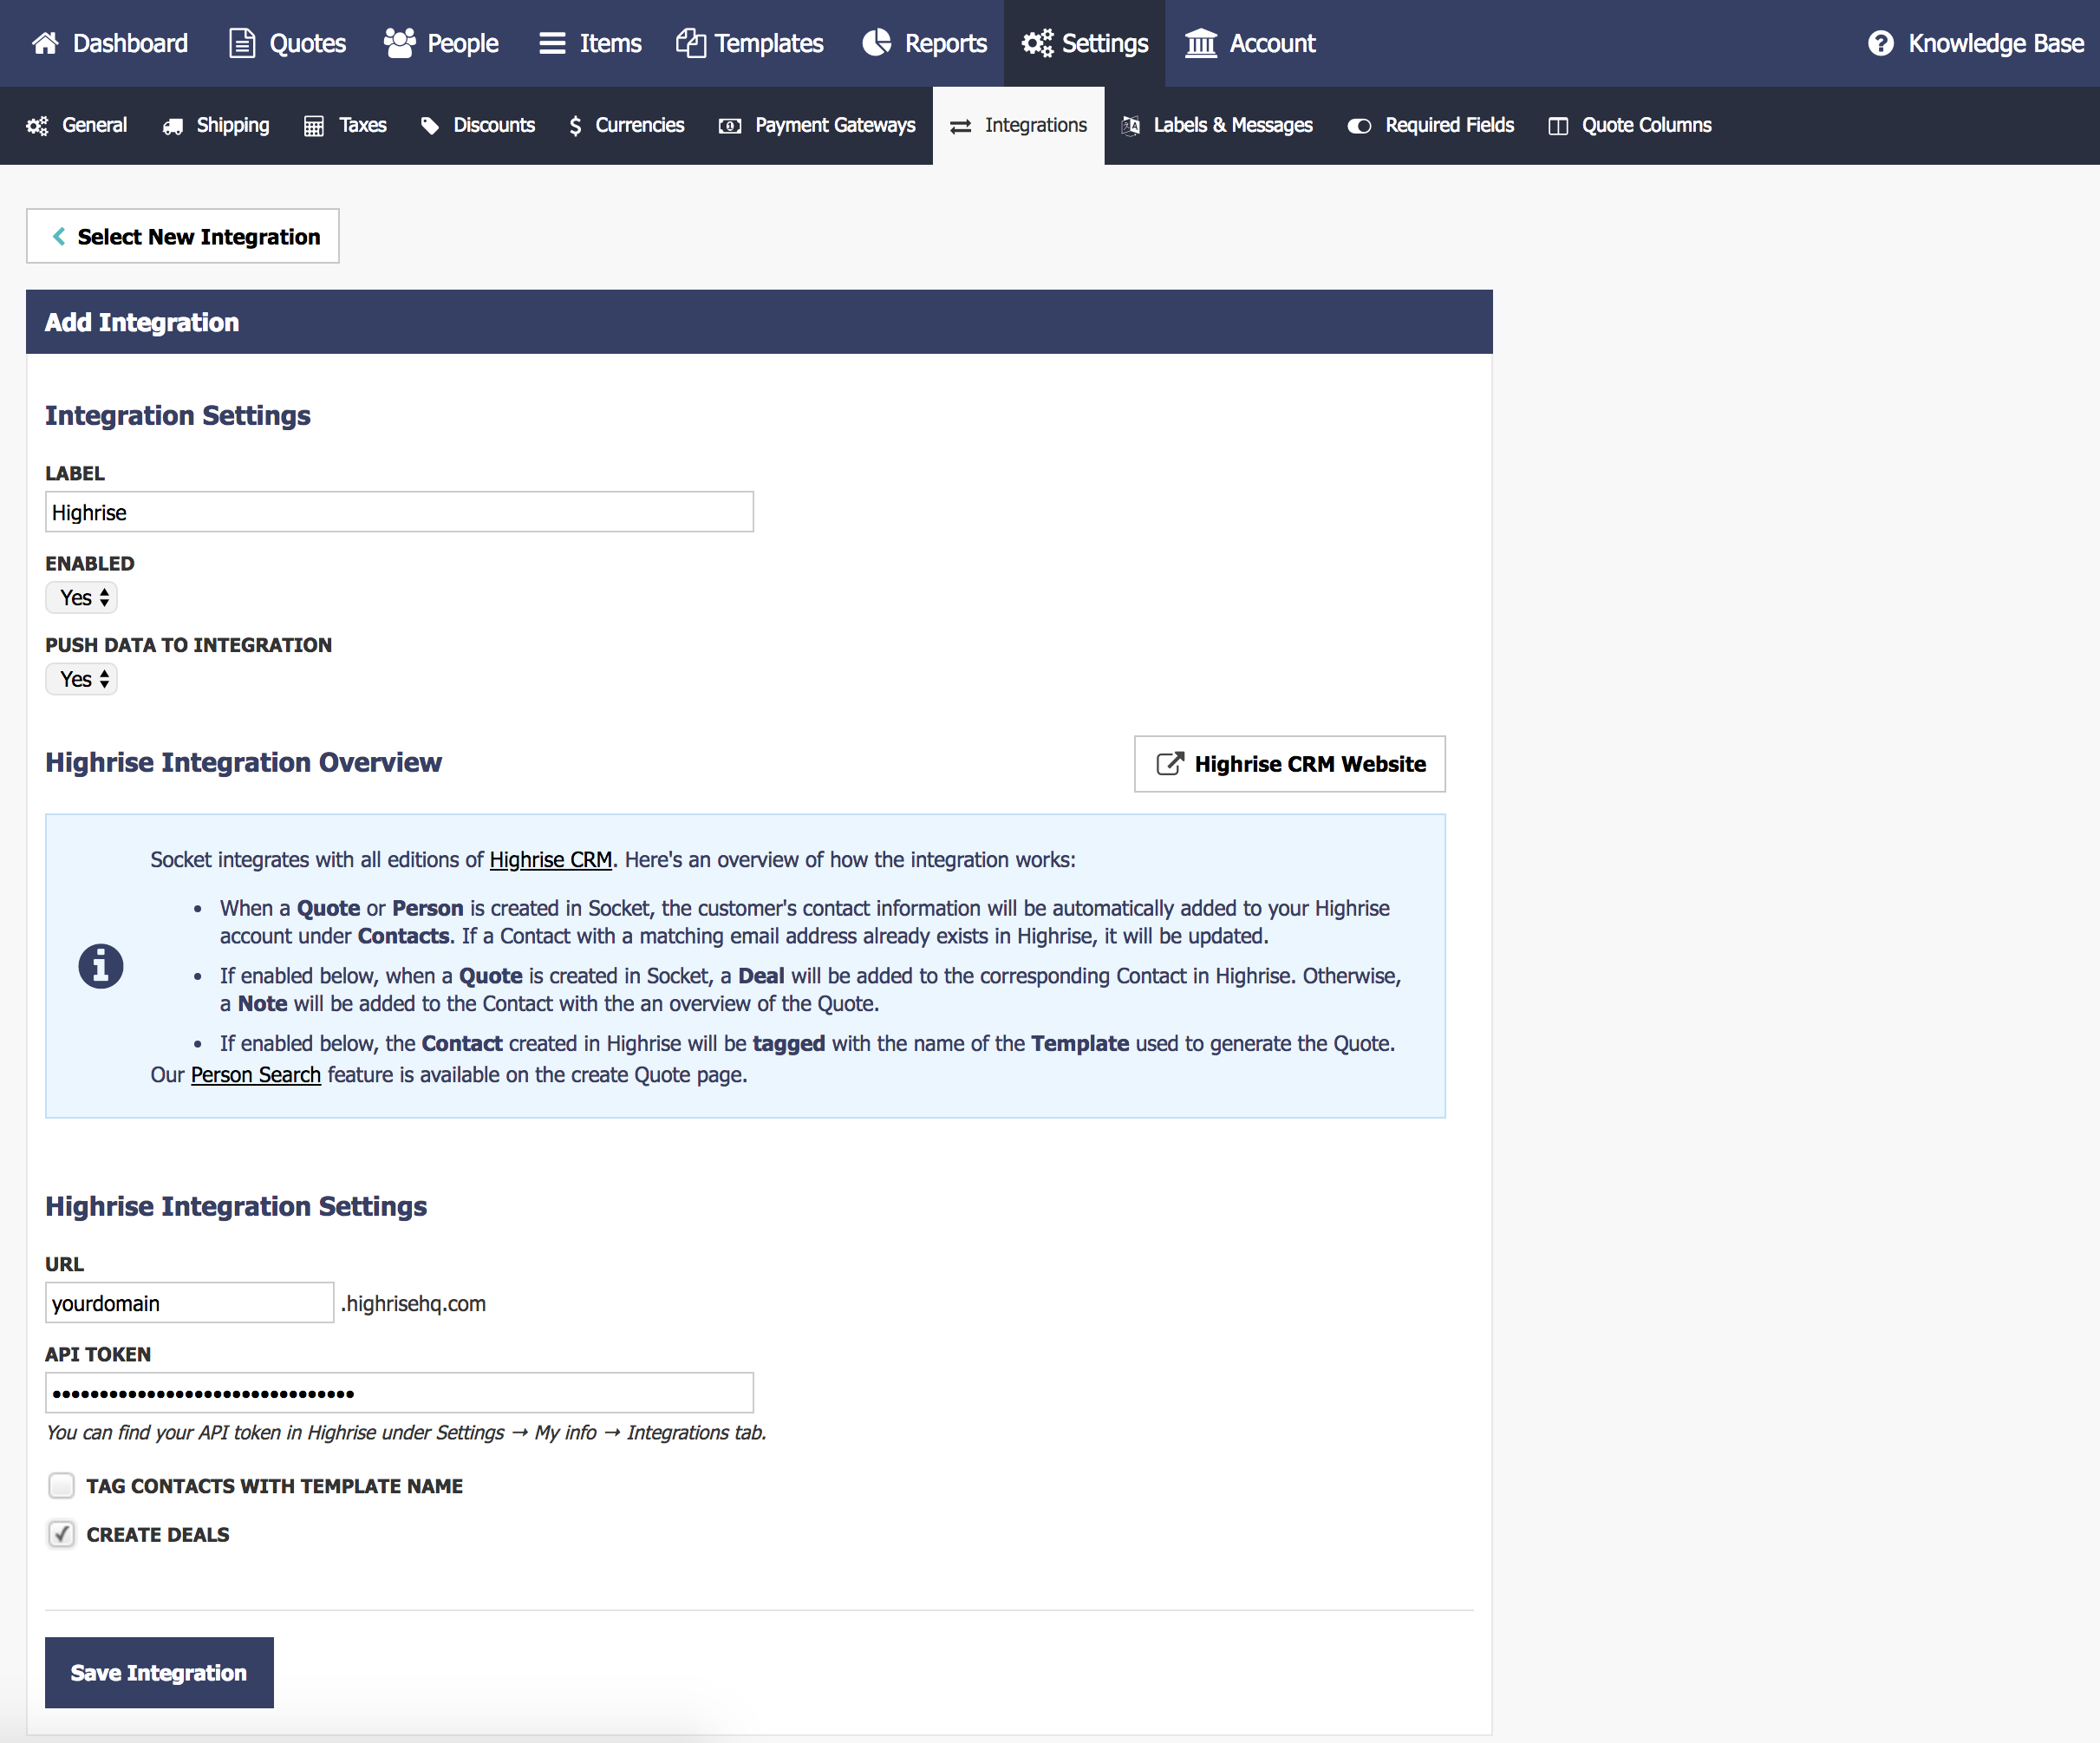Switch to the Payment Gateways tab
The width and height of the screenshot is (2100, 1743).
click(x=817, y=126)
